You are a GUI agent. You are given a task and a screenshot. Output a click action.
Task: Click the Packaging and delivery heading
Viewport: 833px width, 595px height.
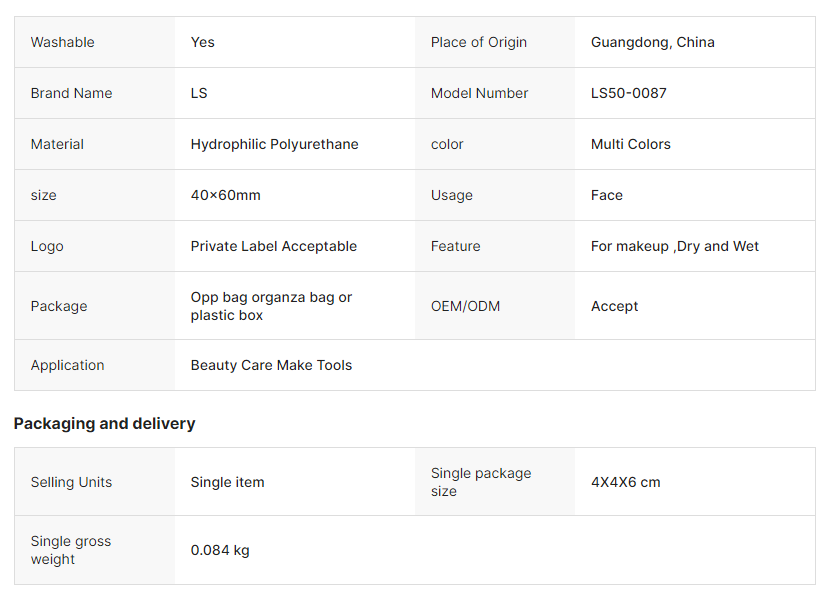[104, 423]
